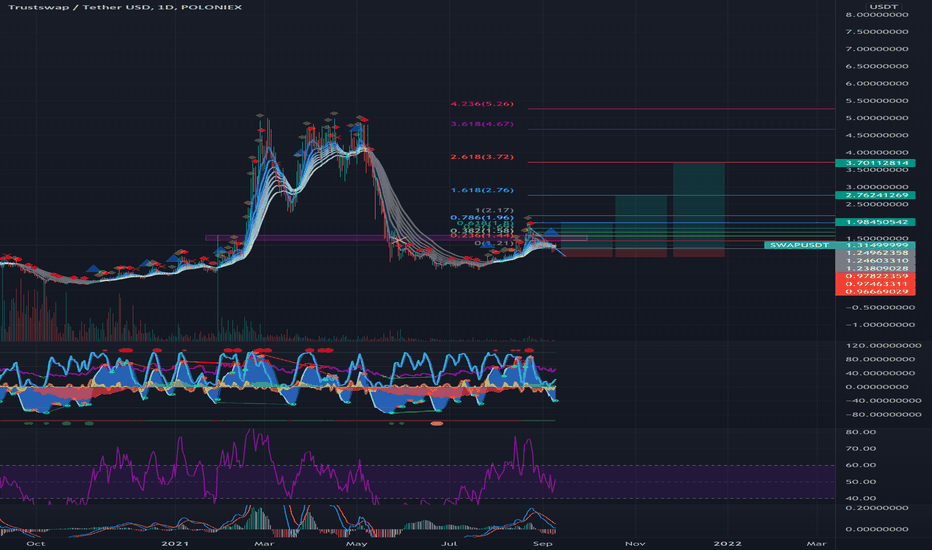Screen dimensions: 932x550
Task: Click the USDT currency label above price axis
Action: (x=883, y=7)
